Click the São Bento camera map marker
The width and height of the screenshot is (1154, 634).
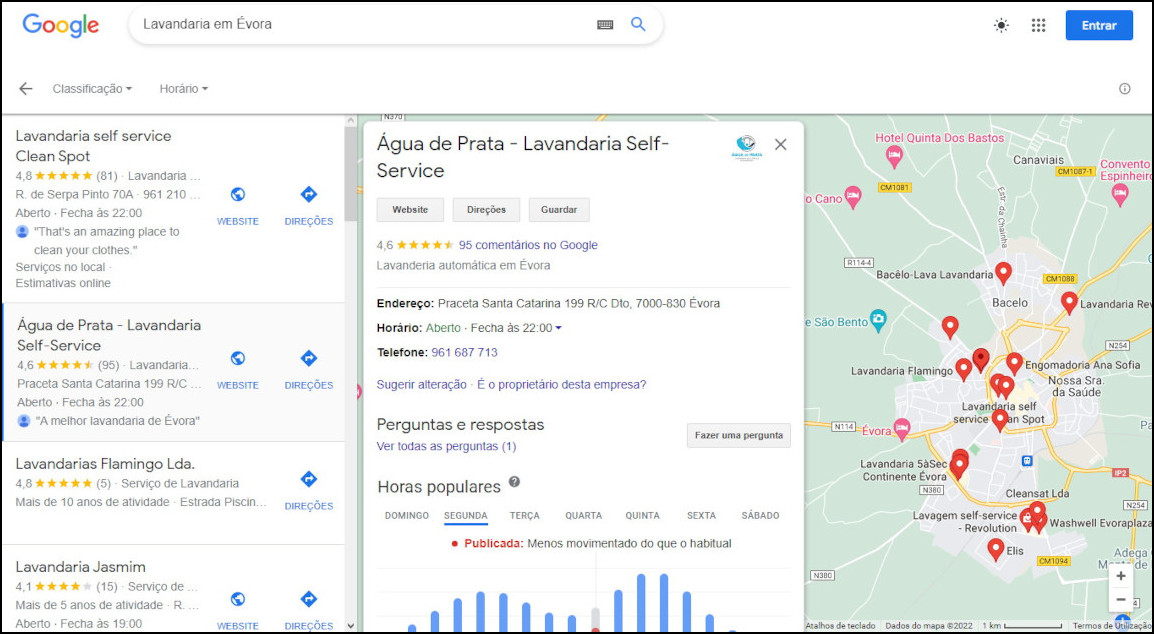[877, 320]
